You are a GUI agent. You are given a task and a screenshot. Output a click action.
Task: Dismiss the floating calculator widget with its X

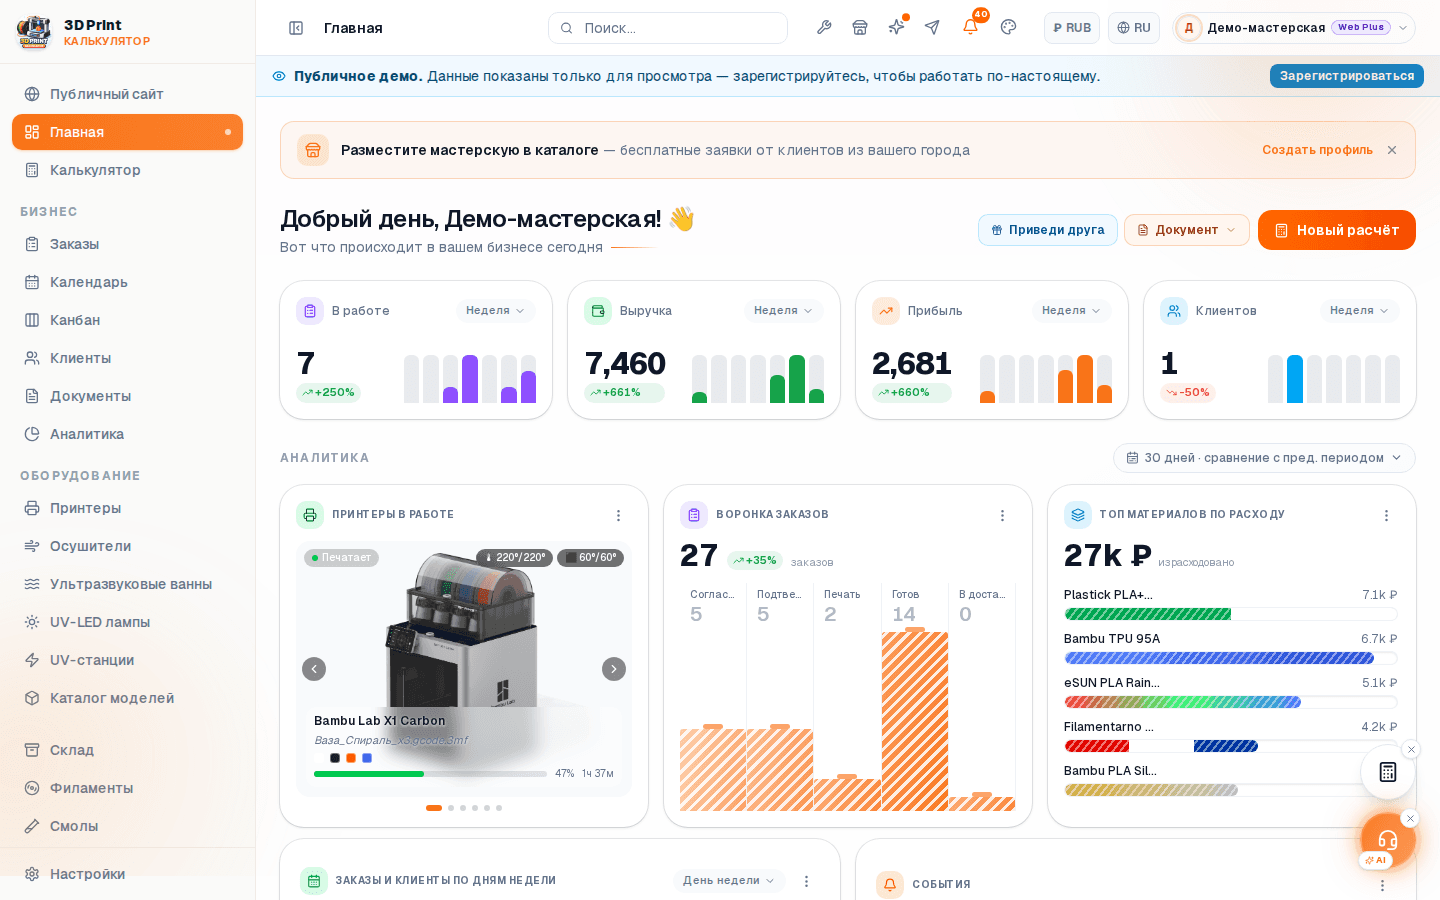pos(1411,749)
